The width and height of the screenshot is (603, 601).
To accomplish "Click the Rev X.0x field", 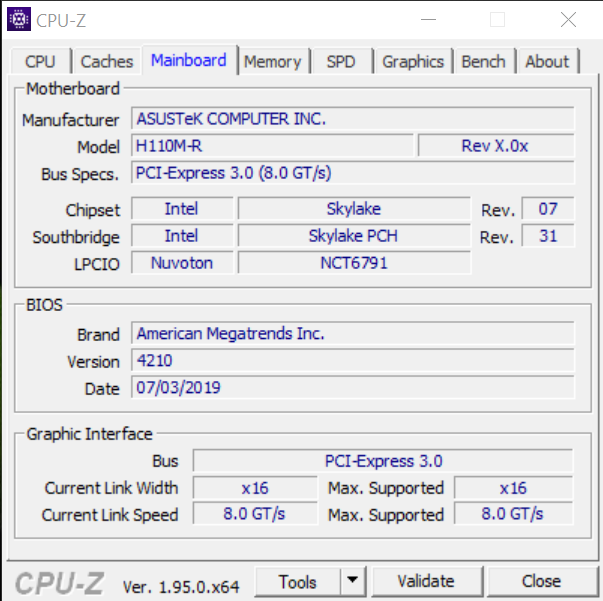I will click(496, 146).
